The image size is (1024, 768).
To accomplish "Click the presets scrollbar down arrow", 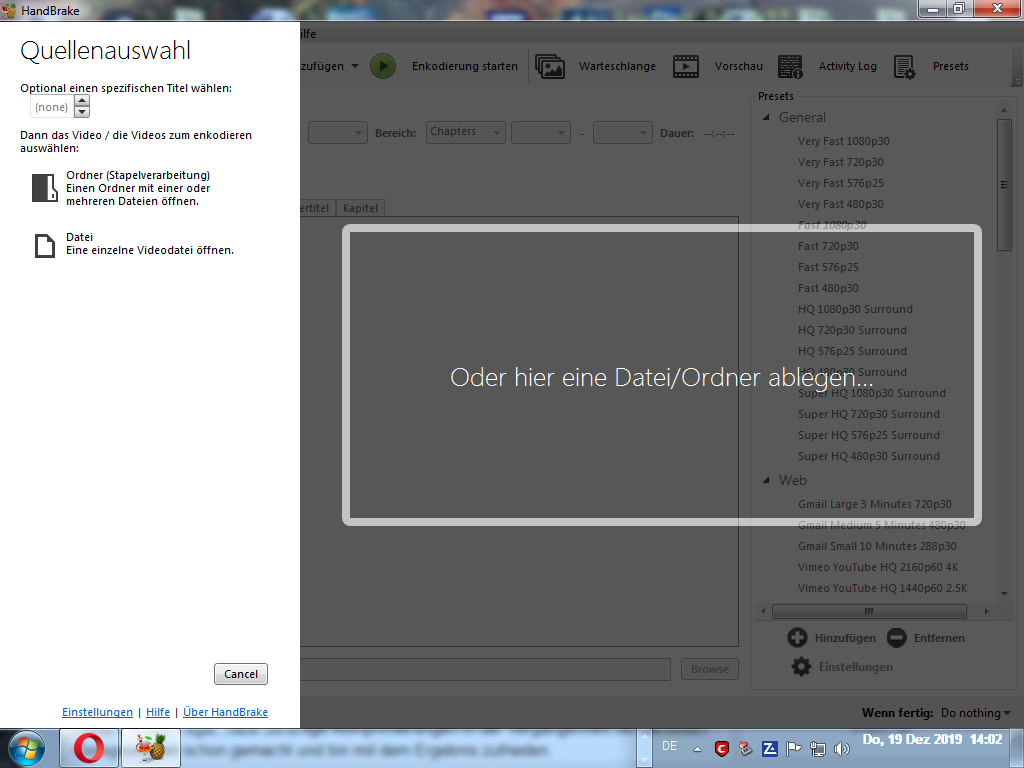I will pyautogui.click(x=1004, y=594).
